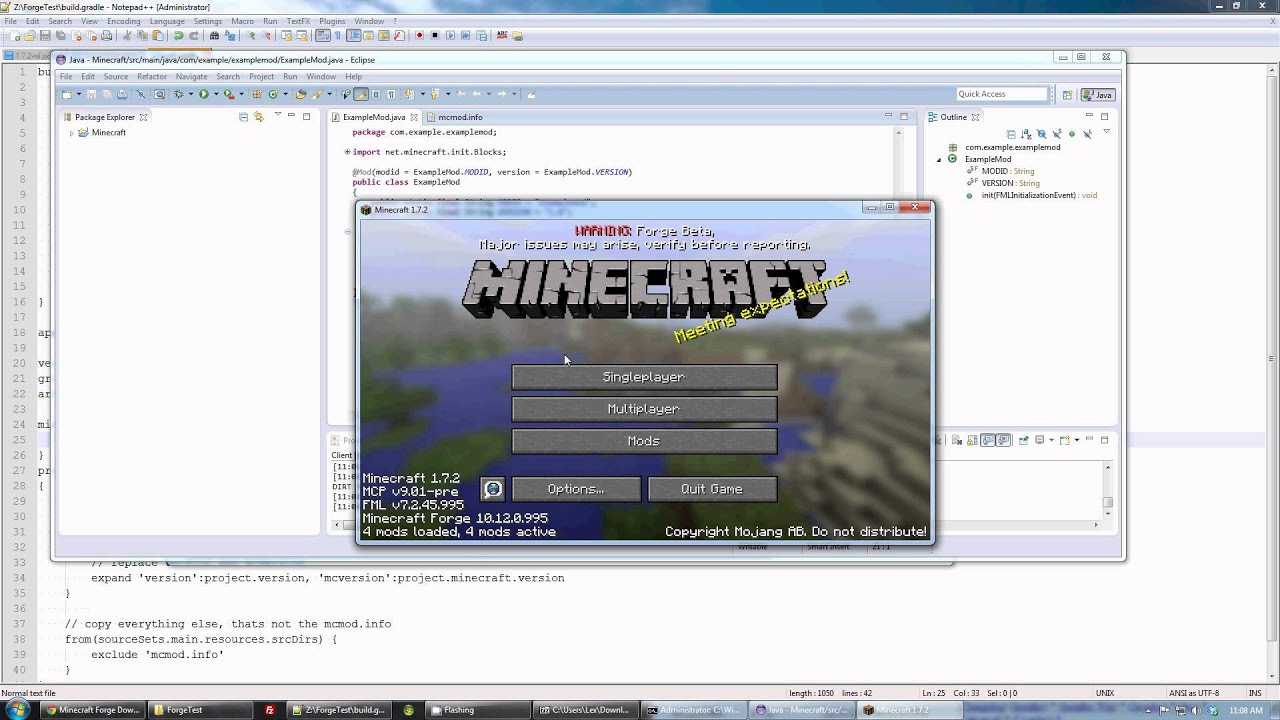Open the Notepad++ TextFX menu

coord(298,21)
